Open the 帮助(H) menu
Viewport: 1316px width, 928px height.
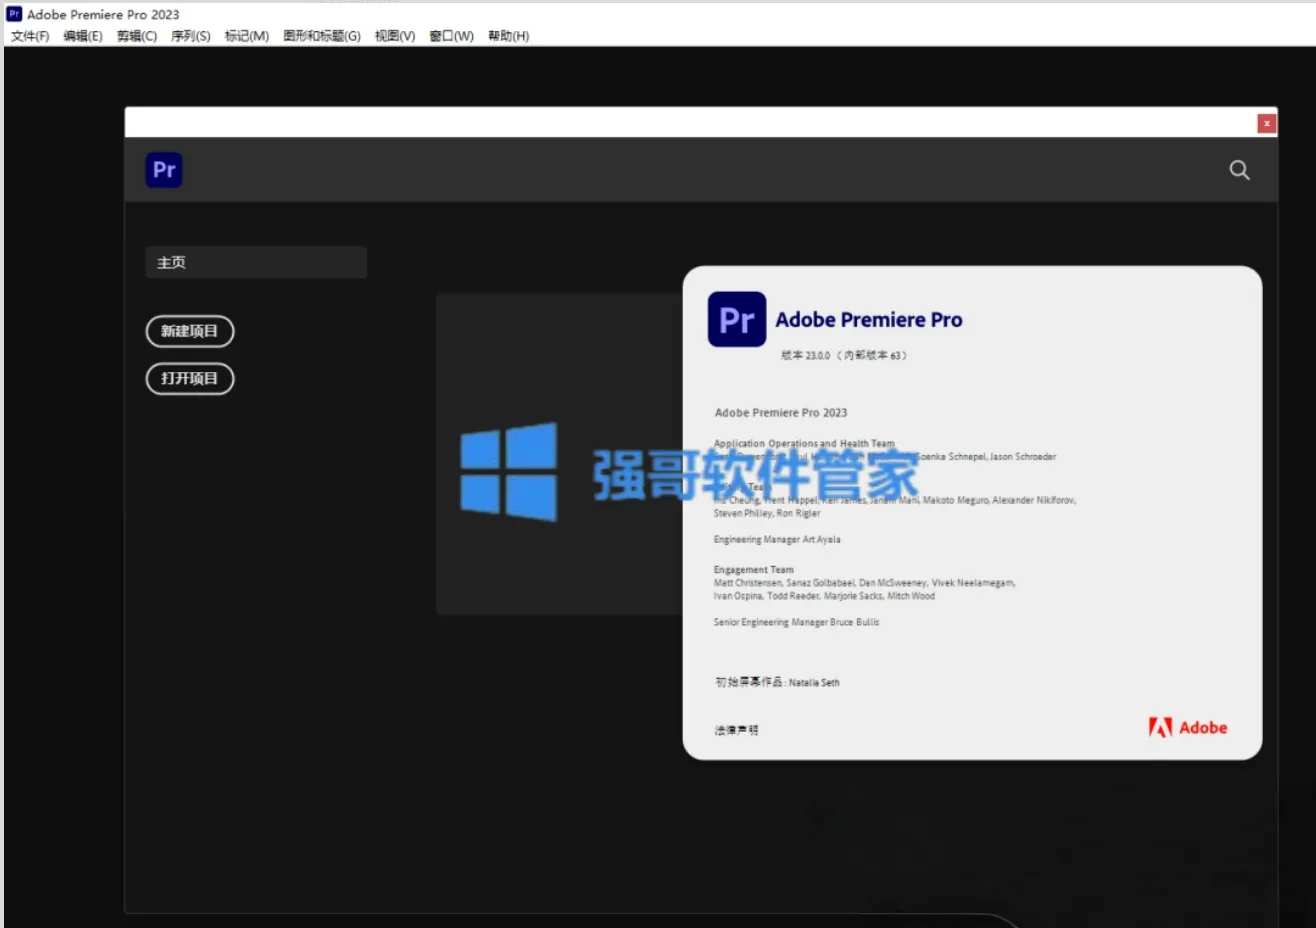pos(509,36)
